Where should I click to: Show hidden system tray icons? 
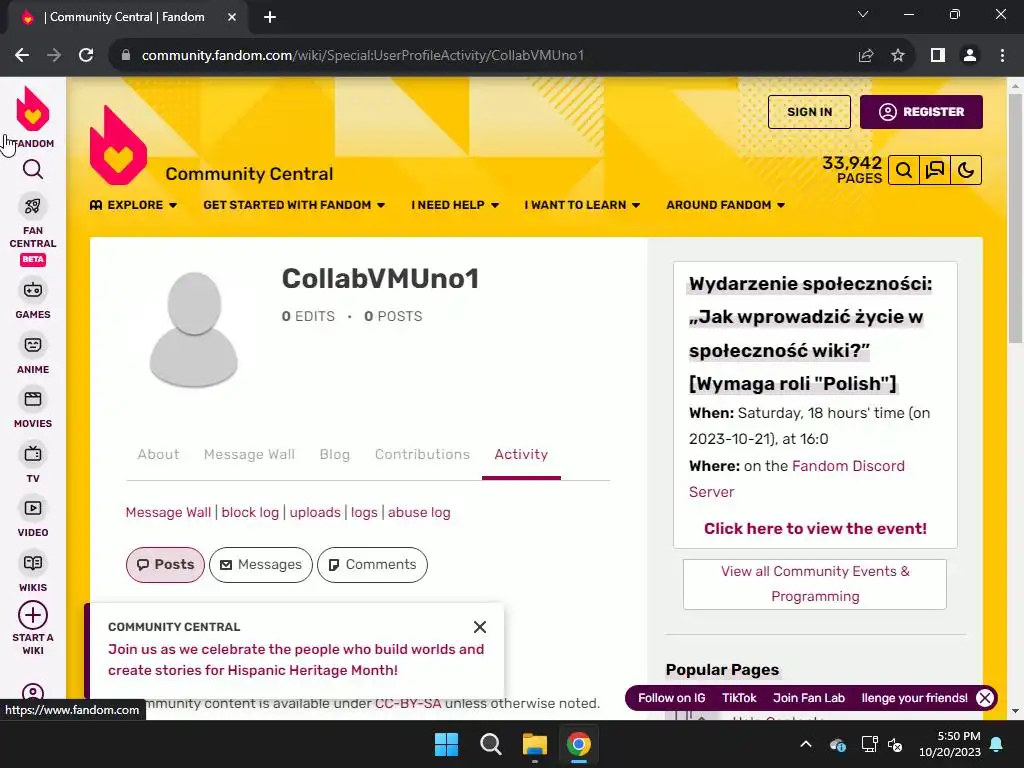tap(806, 744)
